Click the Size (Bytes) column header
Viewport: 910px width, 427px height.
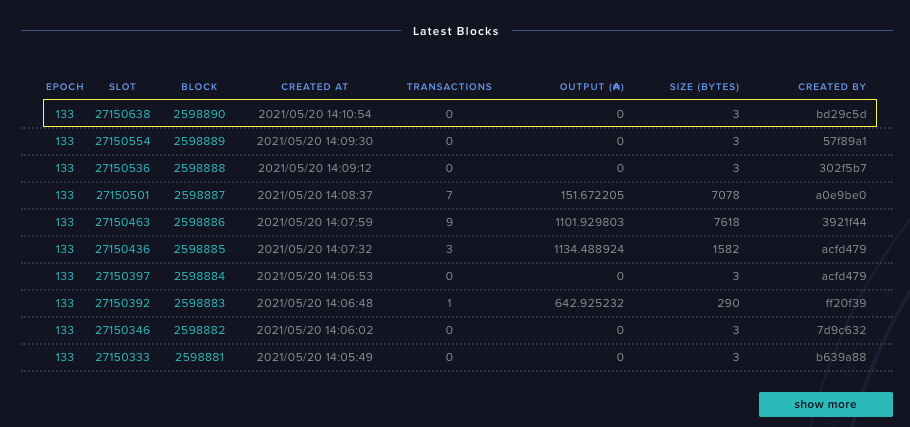pyautogui.click(x=704, y=87)
